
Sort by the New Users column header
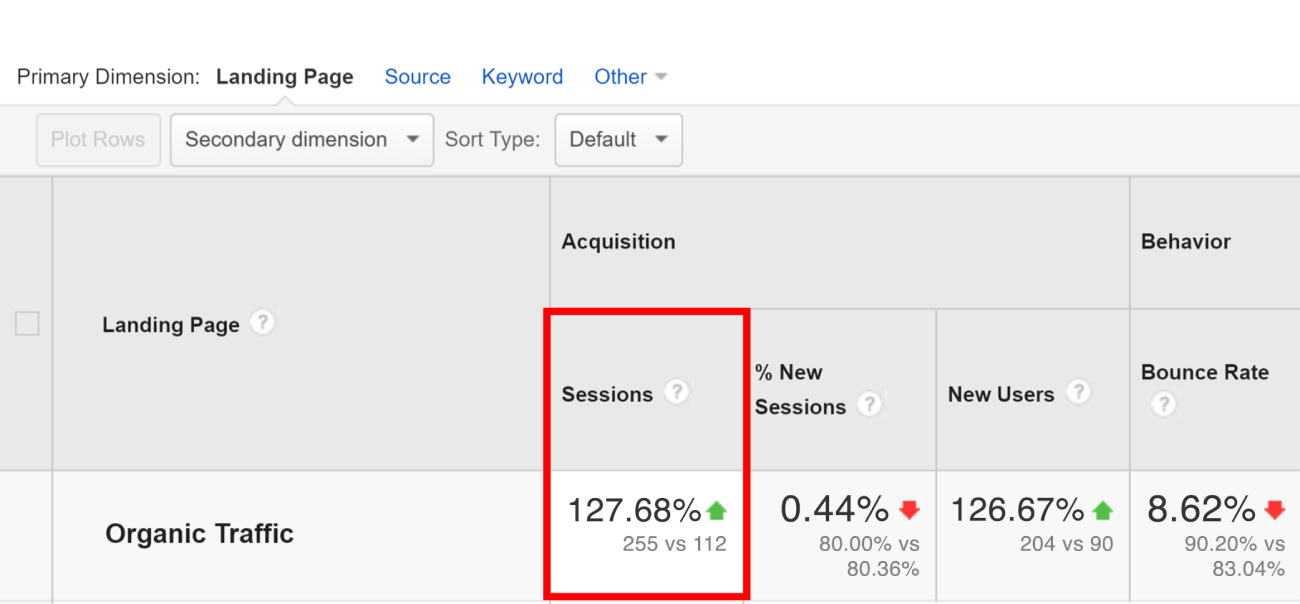click(1001, 394)
